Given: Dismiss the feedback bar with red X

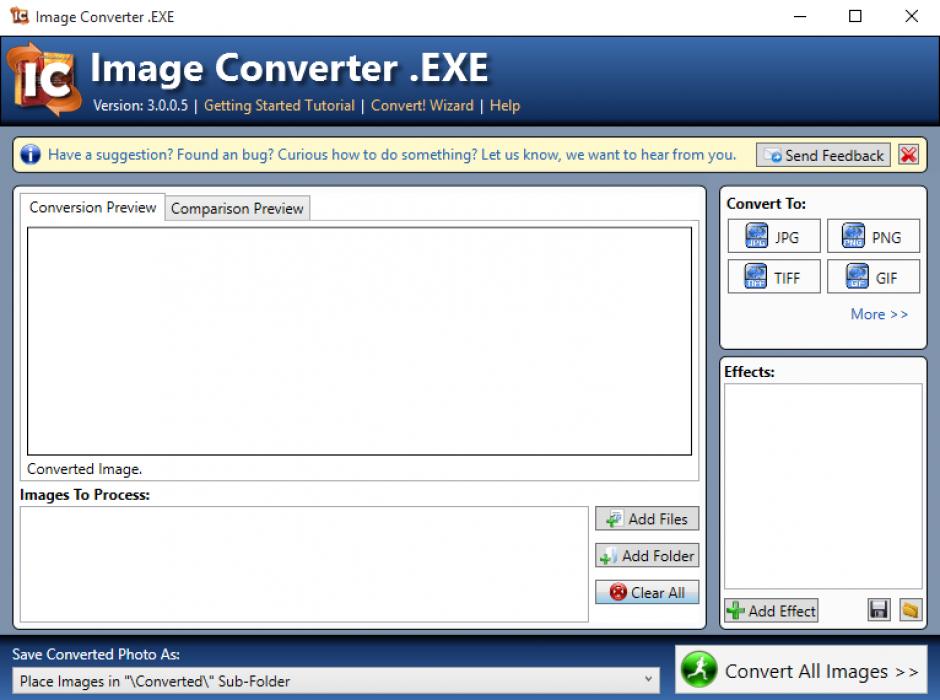Looking at the screenshot, I should click(x=908, y=155).
